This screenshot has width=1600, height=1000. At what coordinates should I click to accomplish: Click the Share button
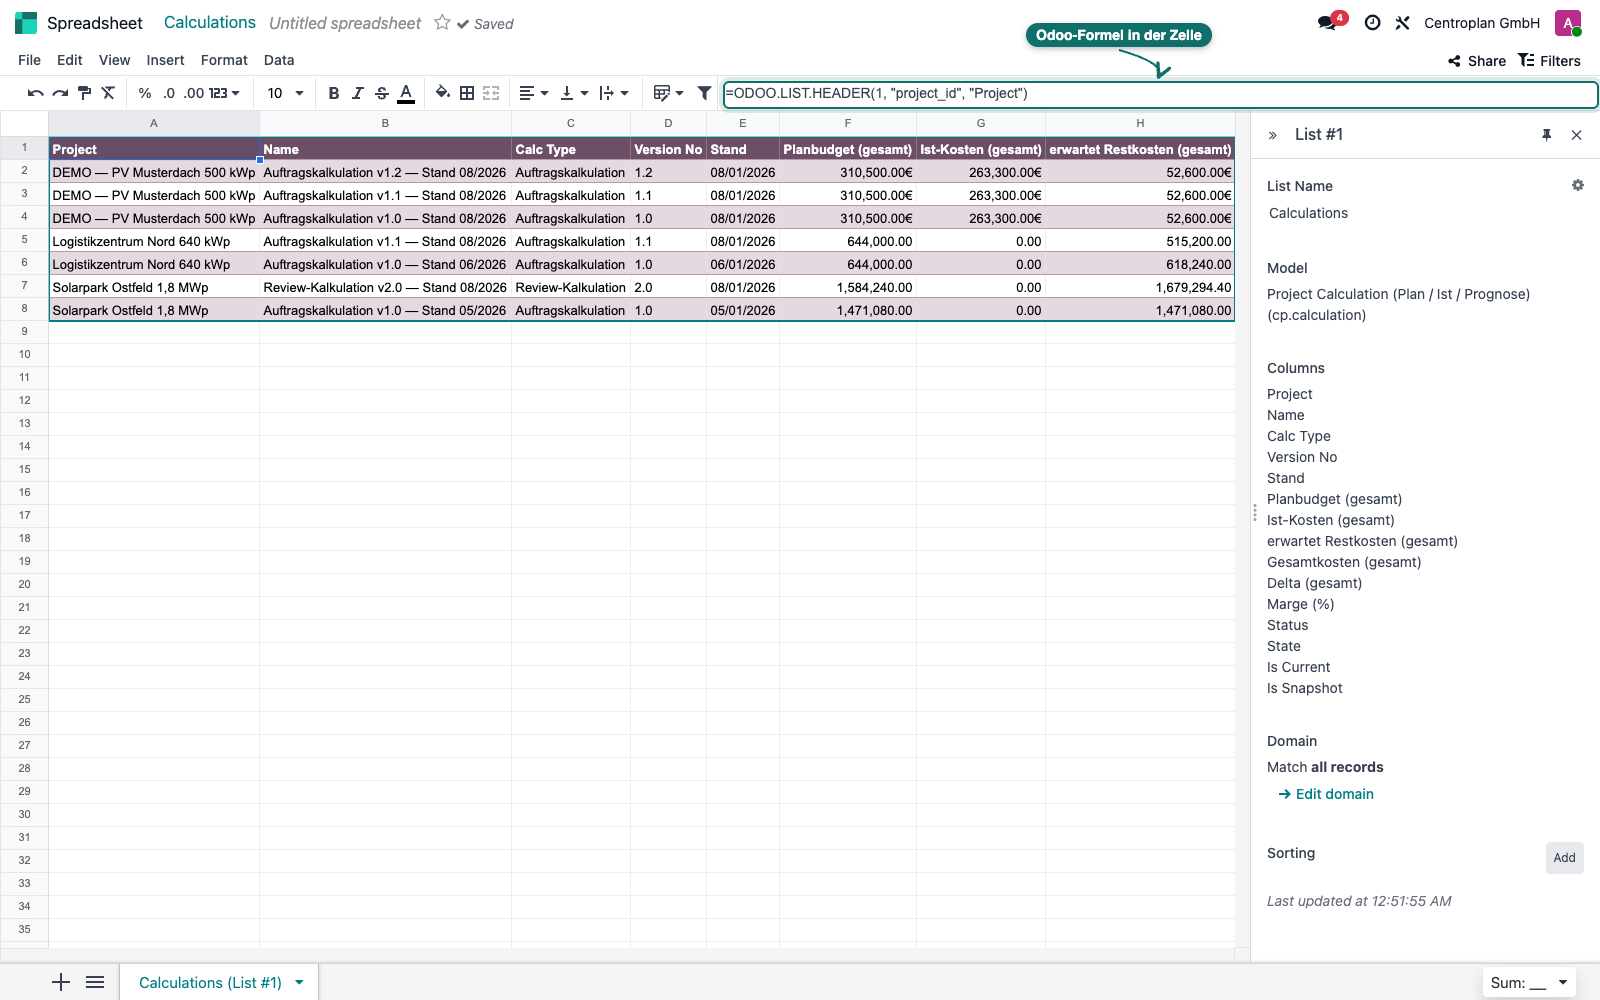[x=1477, y=61]
